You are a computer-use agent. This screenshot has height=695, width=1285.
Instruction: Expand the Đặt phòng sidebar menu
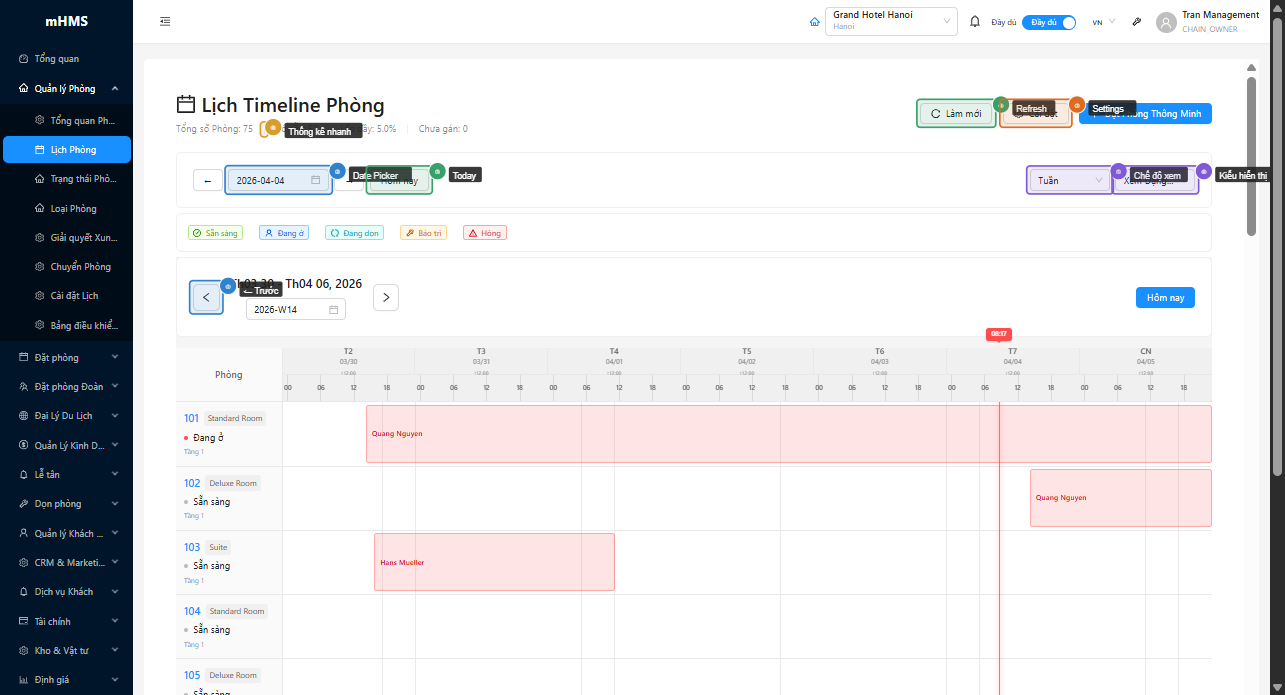click(x=66, y=357)
